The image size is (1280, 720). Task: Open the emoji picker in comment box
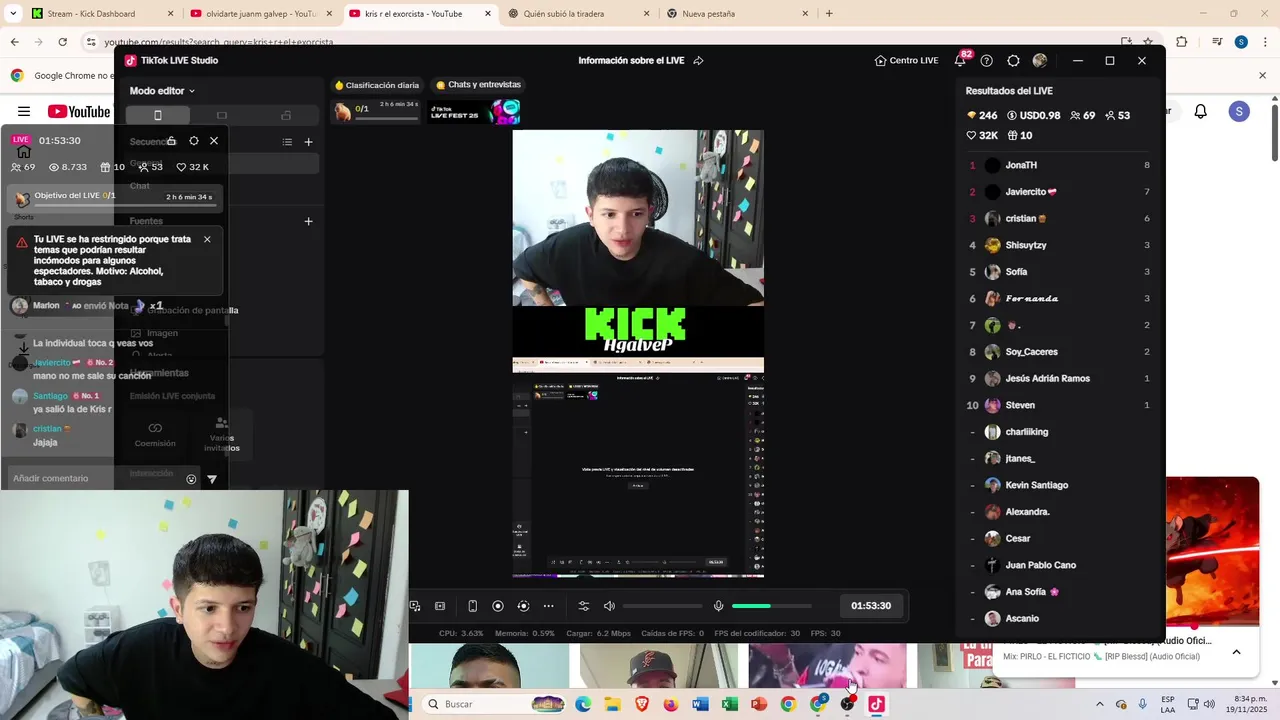pyautogui.click(x=191, y=479)
